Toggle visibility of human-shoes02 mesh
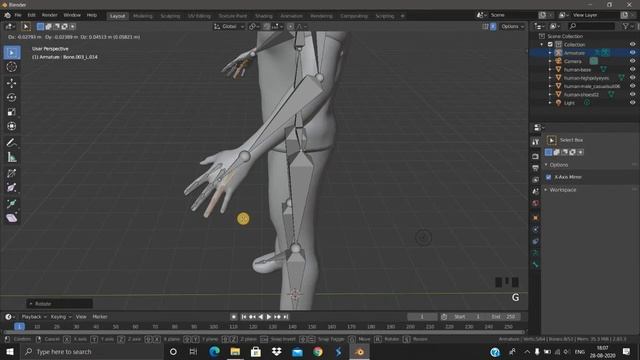Screen dimensions: 640x360 tap(632, 95)
